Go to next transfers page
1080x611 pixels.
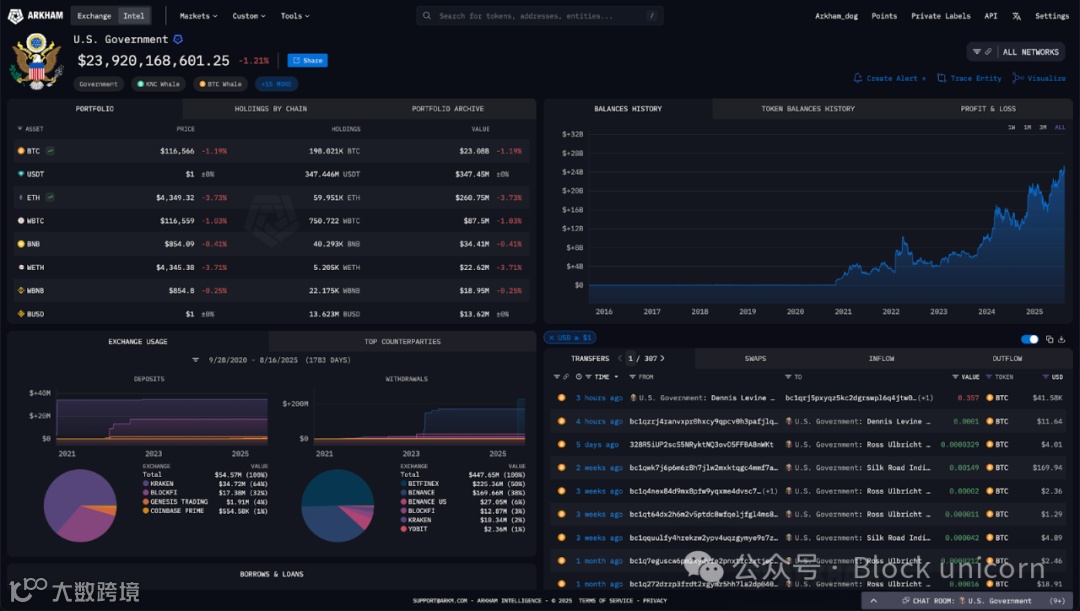pos(663,358)
